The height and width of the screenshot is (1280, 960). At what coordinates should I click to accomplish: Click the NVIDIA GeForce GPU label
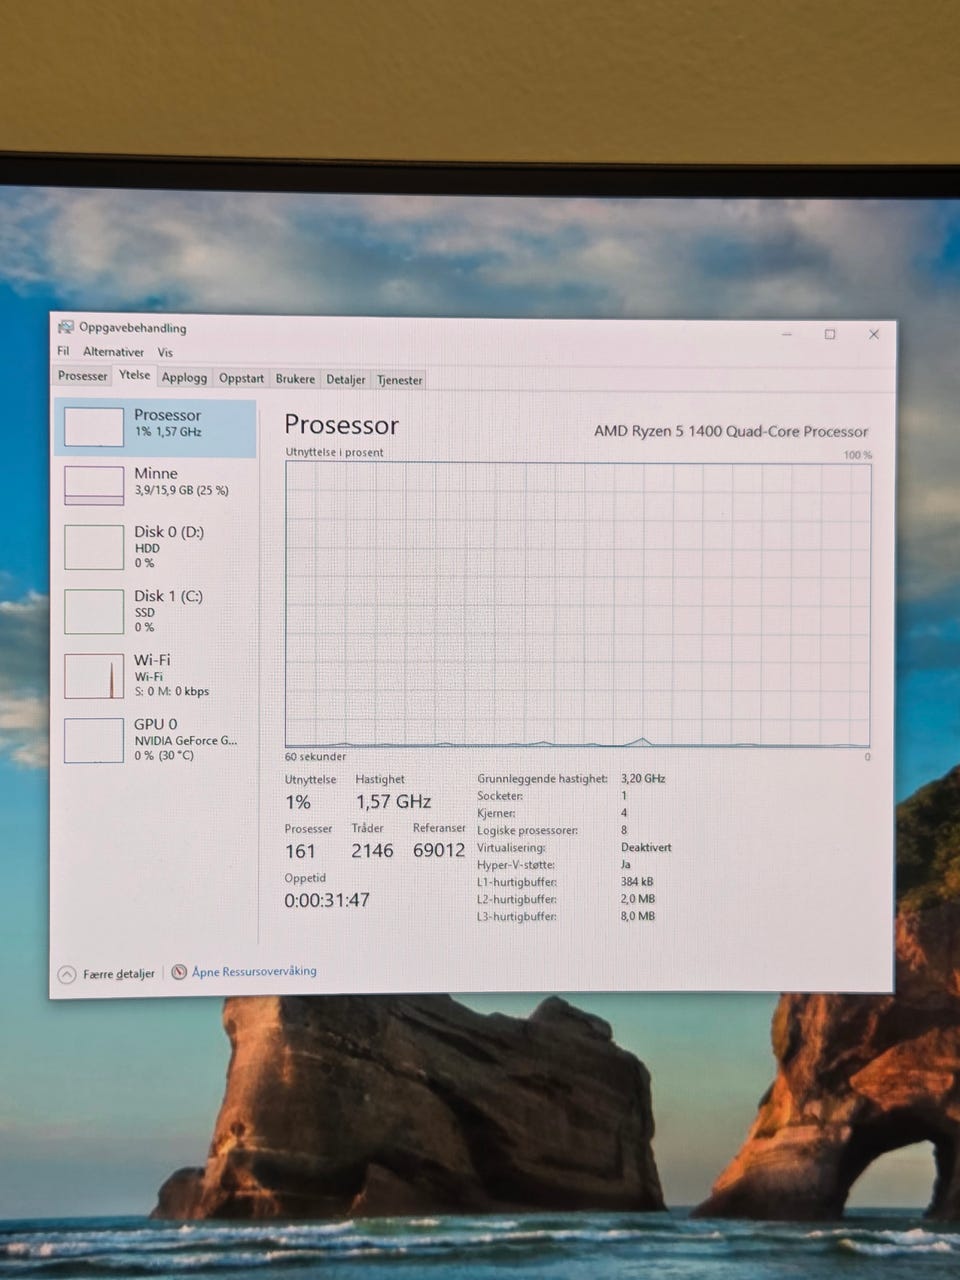click(186, 740)
